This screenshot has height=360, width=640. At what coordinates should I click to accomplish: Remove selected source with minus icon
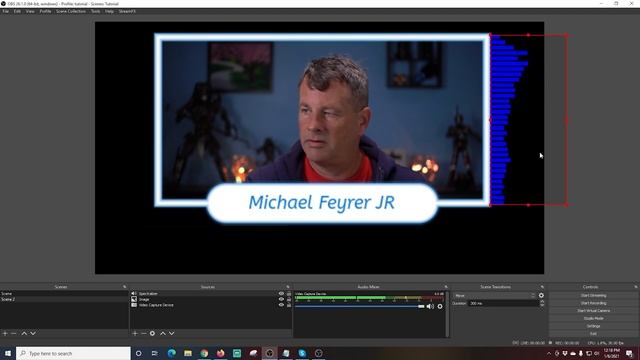pos(144,333)
